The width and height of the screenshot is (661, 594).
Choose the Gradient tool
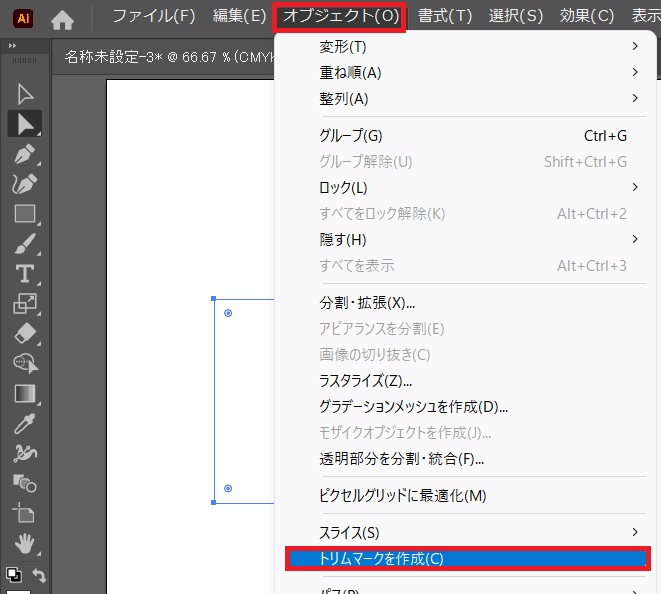coord(25,393)
